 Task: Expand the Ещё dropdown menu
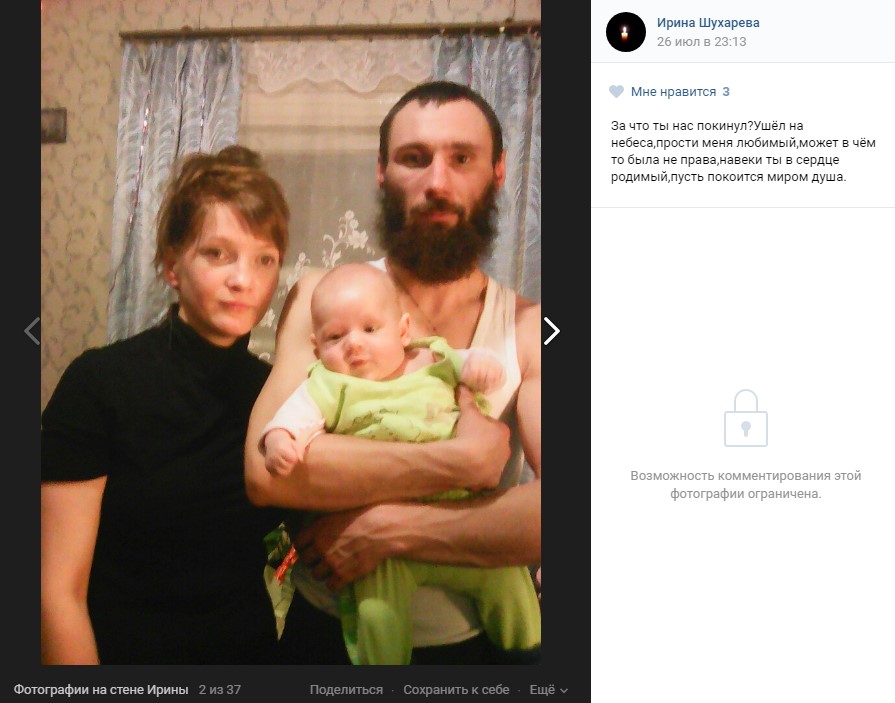point(548,690)
